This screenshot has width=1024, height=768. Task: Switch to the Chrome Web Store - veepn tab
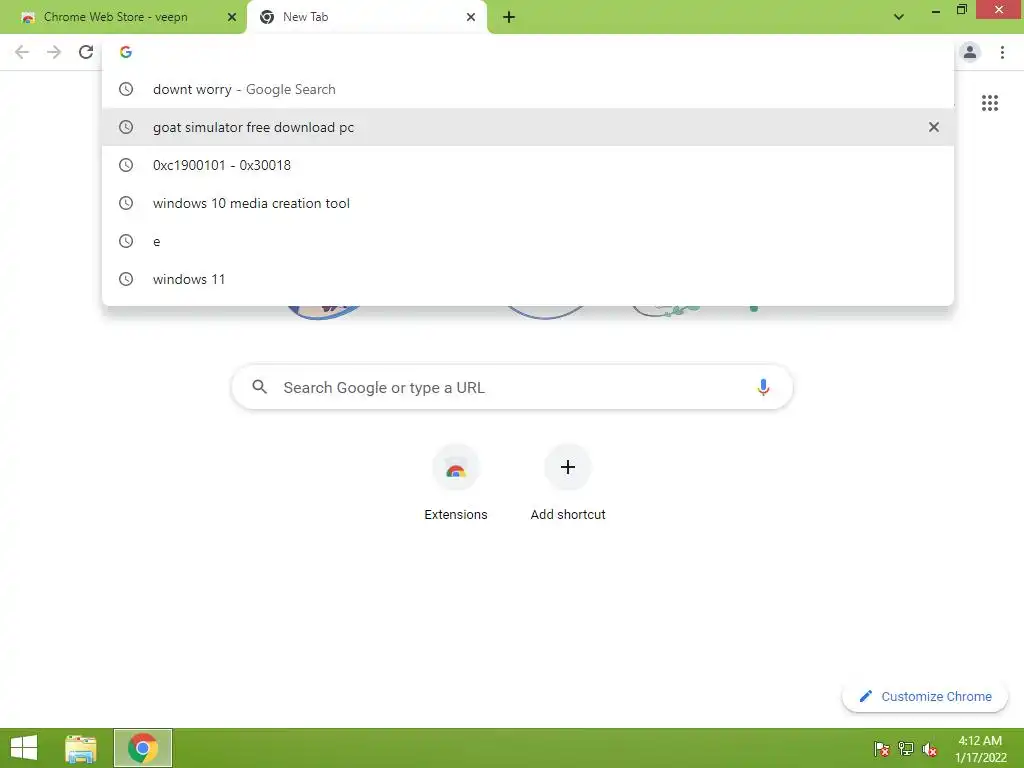click(x=123, y=17)
